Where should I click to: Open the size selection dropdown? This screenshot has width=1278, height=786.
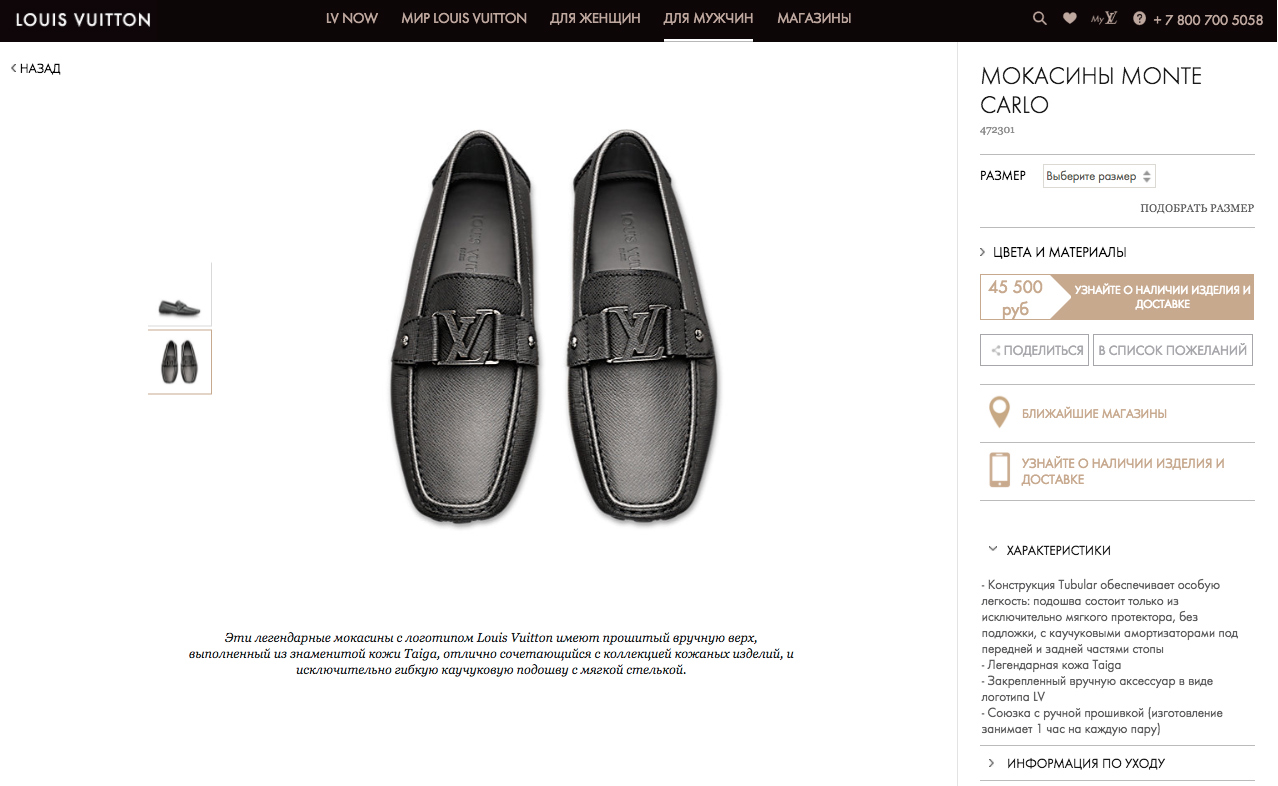coord(1098,176)
